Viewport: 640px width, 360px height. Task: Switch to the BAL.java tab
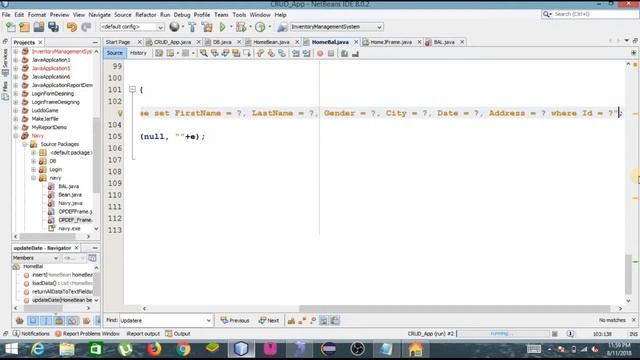444,42
